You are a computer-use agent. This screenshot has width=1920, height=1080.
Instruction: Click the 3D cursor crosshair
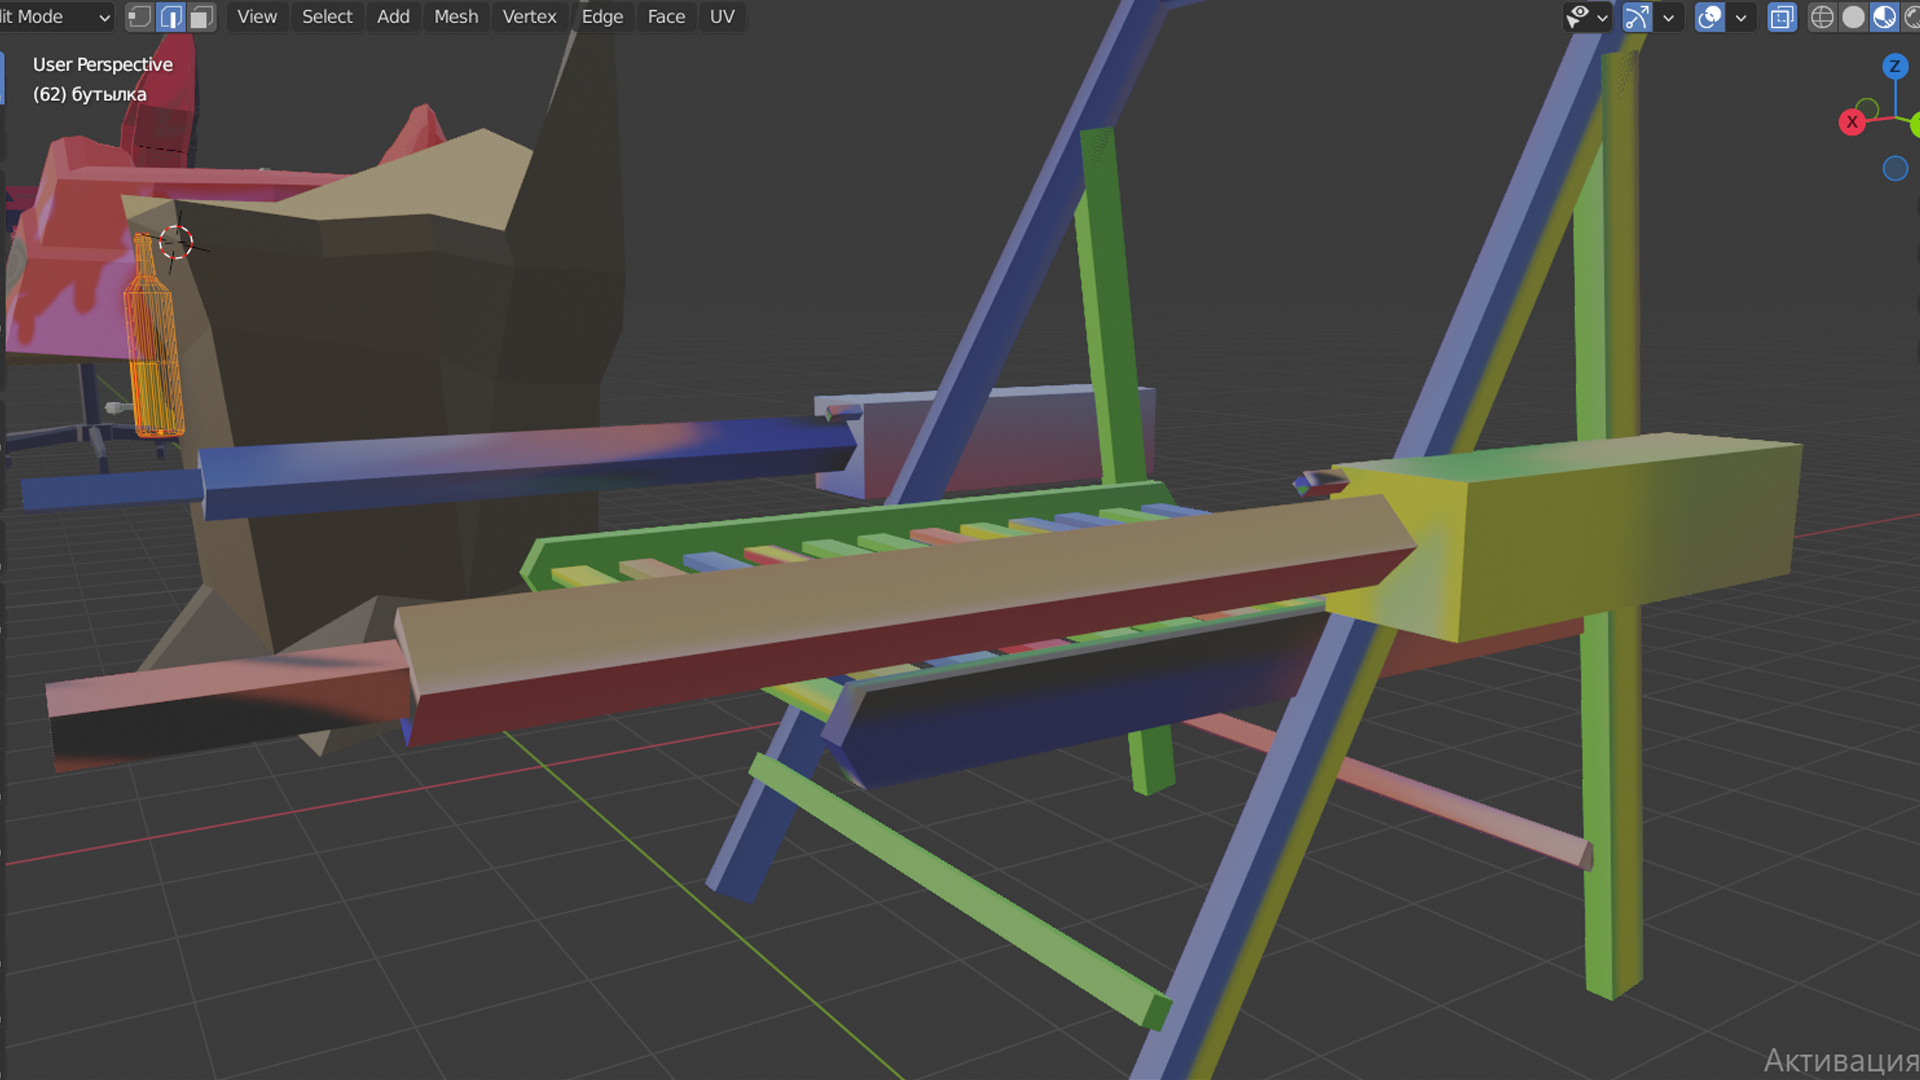click(176, 242)
